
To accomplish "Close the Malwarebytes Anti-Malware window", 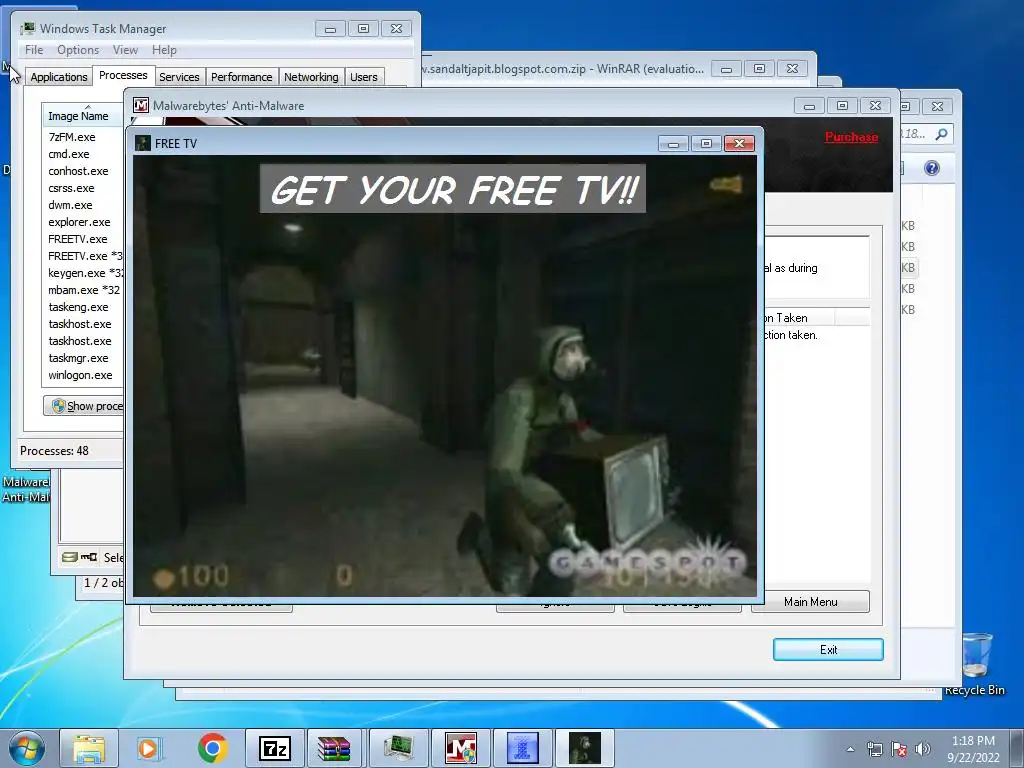I will (875, 105).
